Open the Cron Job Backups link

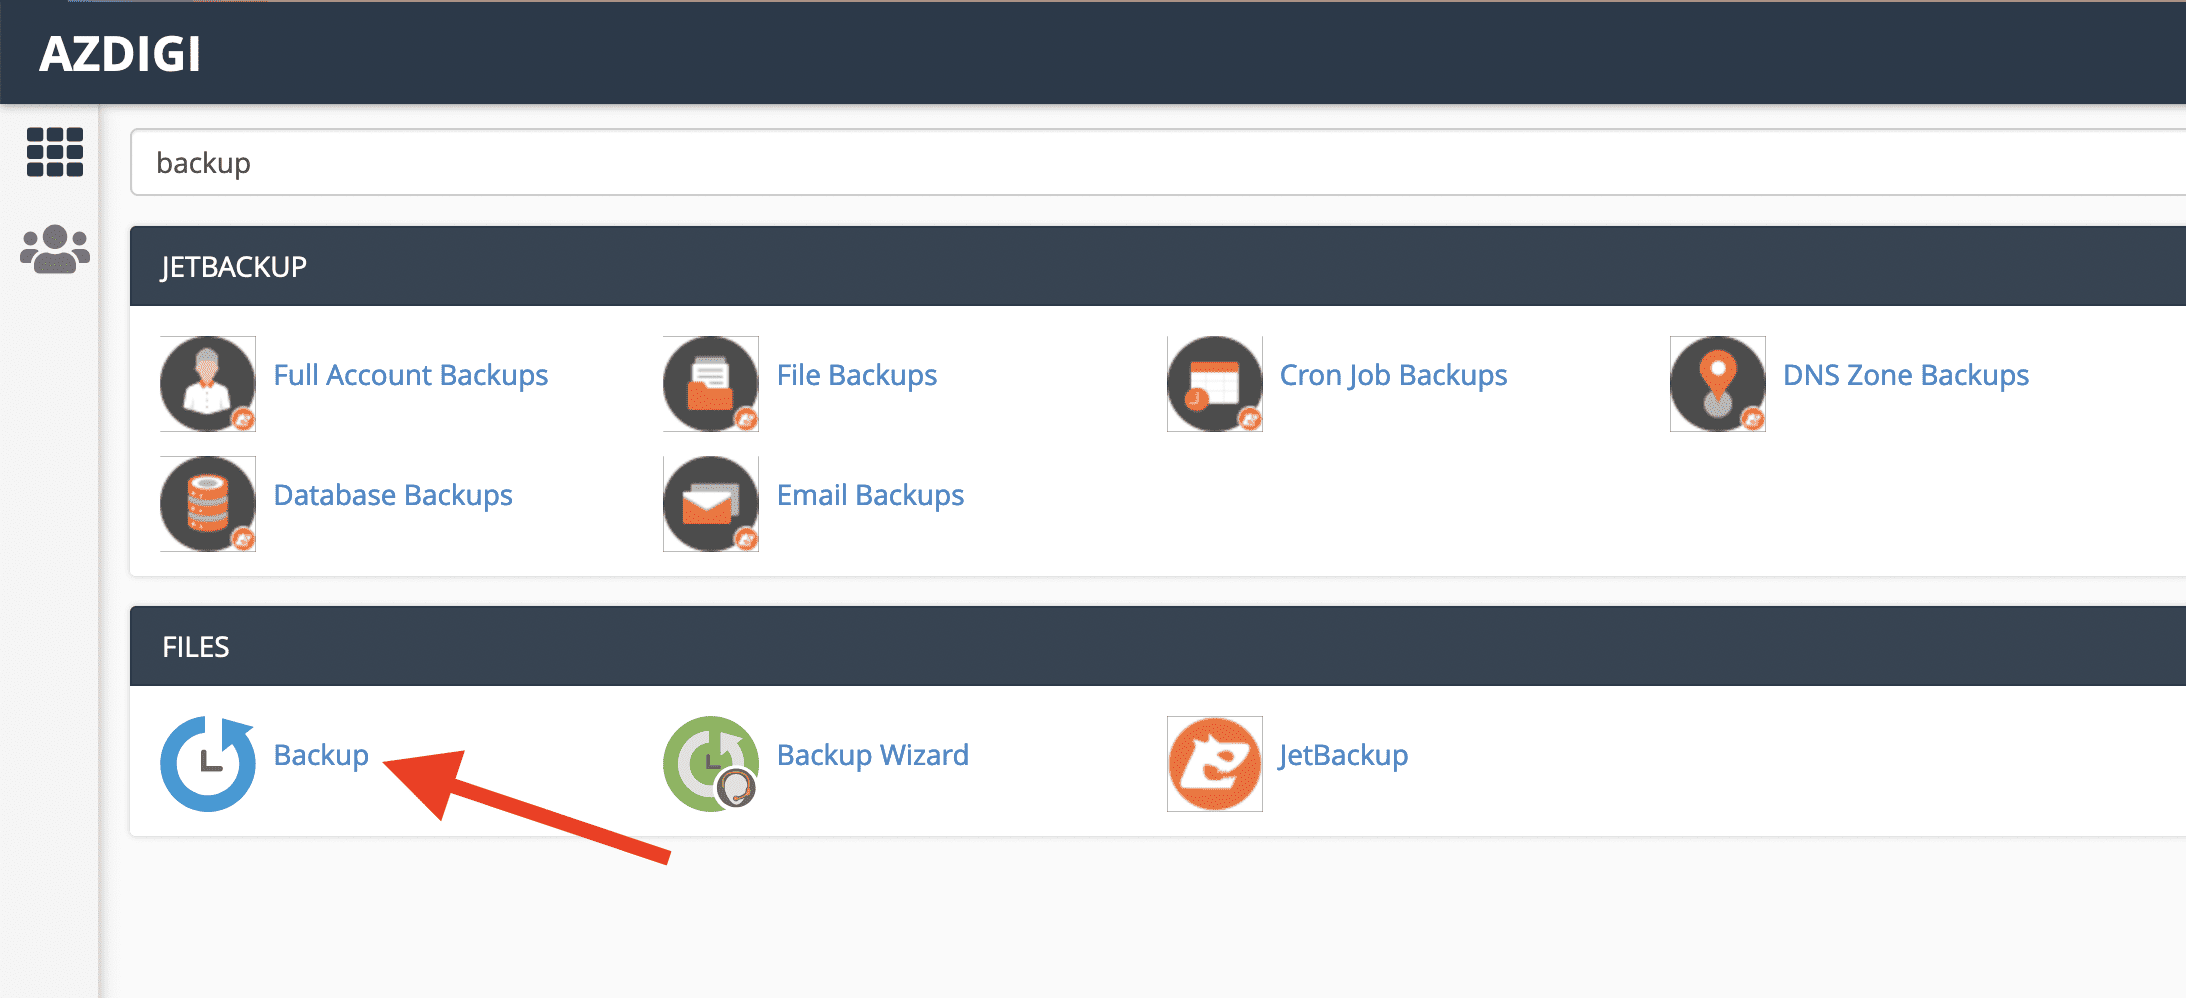pyautogui.click(x=1393, y=375)
